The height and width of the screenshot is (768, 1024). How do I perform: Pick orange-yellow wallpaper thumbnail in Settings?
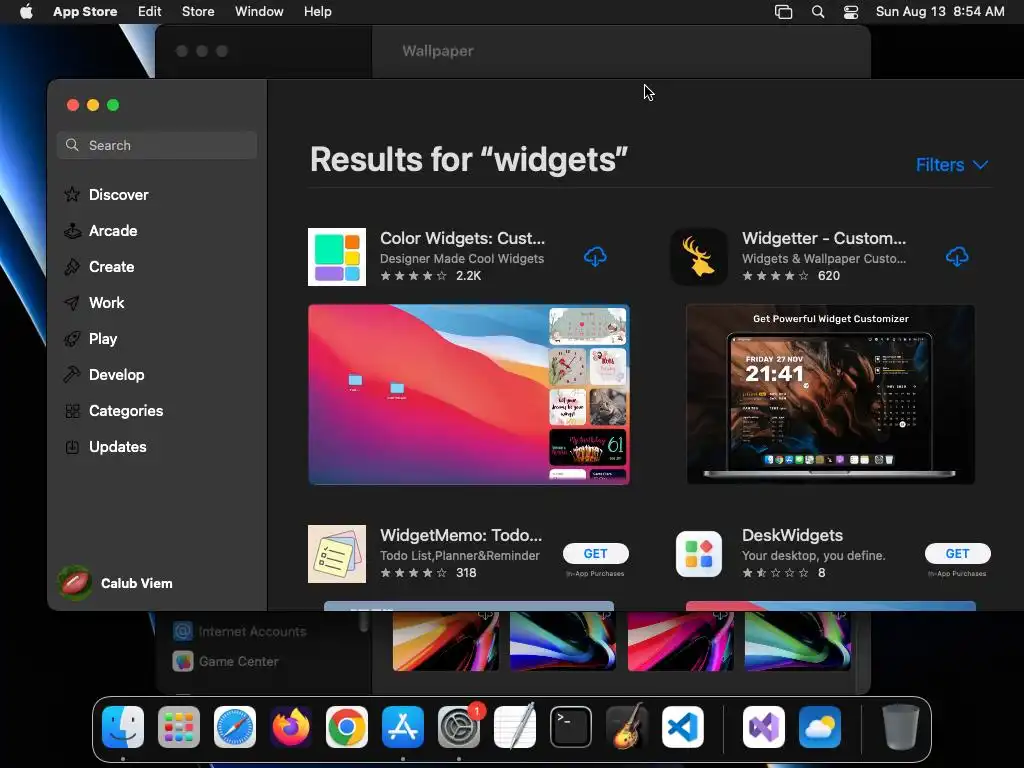coord(445,641)
